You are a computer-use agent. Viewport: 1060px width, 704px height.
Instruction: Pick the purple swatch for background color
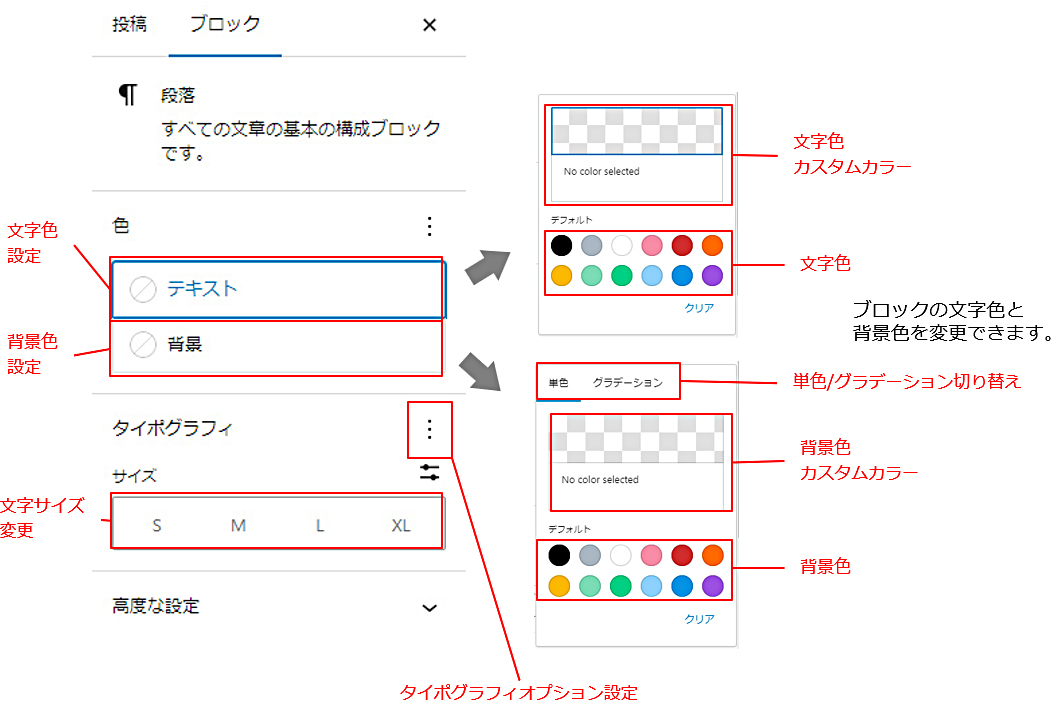(x=713, y=586)
